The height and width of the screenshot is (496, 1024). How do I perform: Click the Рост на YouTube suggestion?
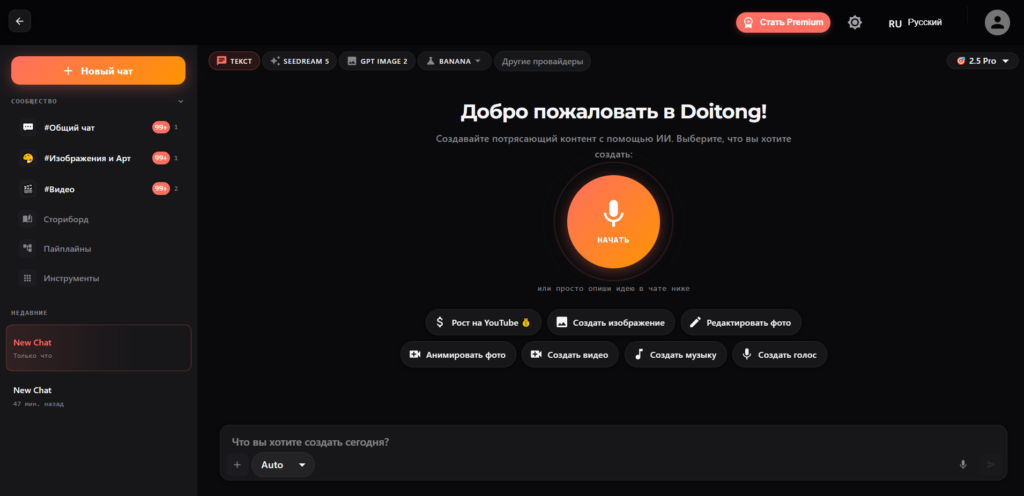[483, 322]
